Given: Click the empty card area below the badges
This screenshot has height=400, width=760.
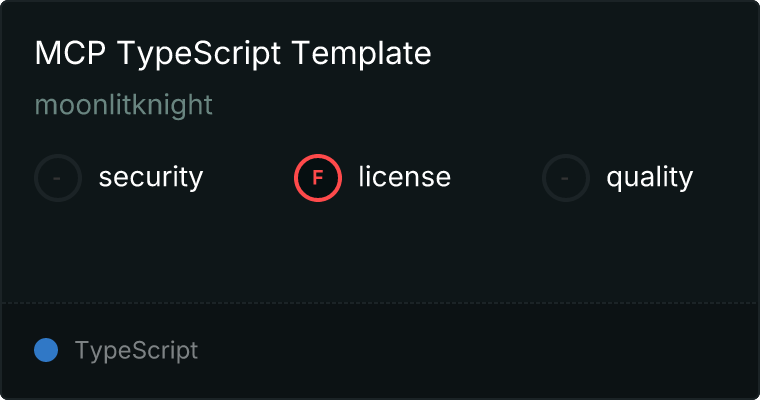Looking at the screenshot, I should pyautogui.click(x=380, y=250).
